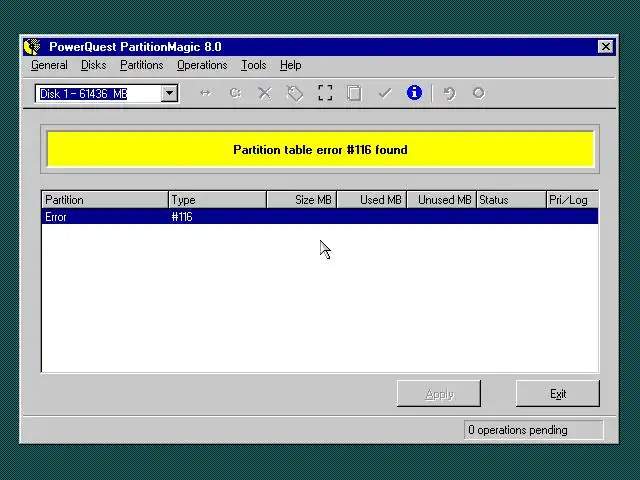This screenshot has height=480, width=640.
Task: Click the Unused MB column header
Action: pos(442,200)
